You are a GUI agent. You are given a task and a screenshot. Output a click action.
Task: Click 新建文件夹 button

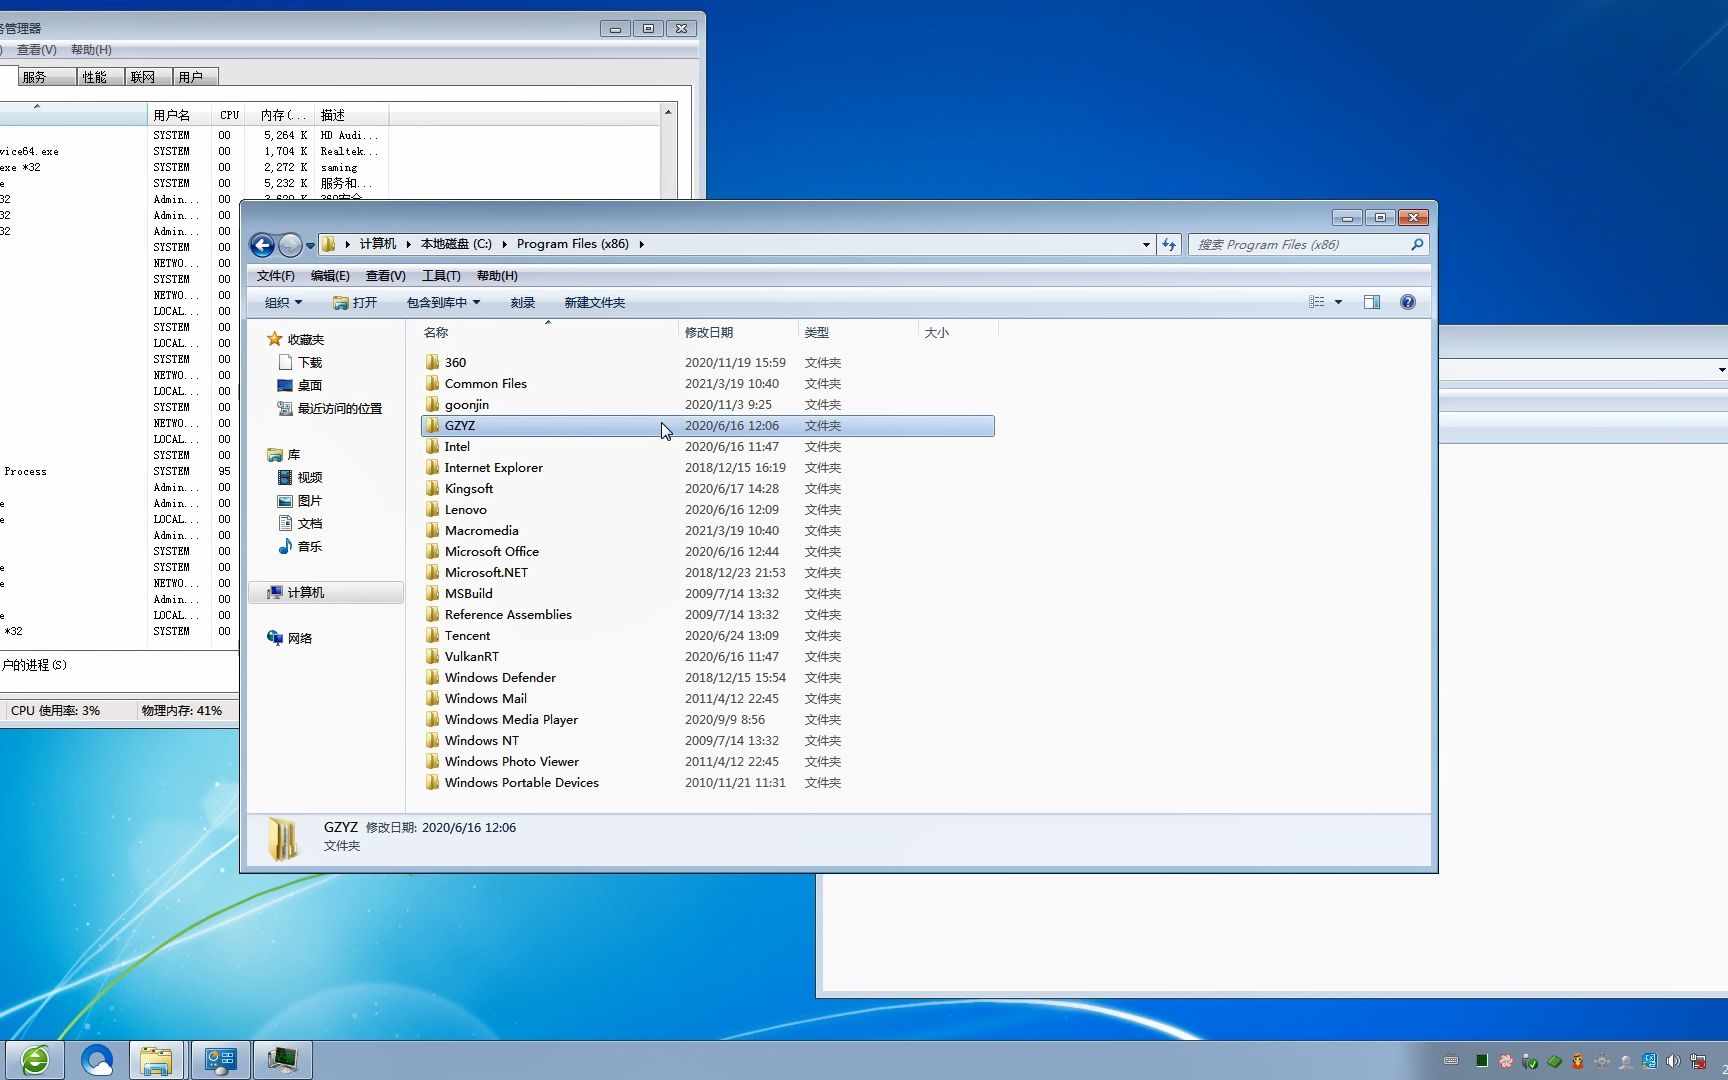pos(595,303)
